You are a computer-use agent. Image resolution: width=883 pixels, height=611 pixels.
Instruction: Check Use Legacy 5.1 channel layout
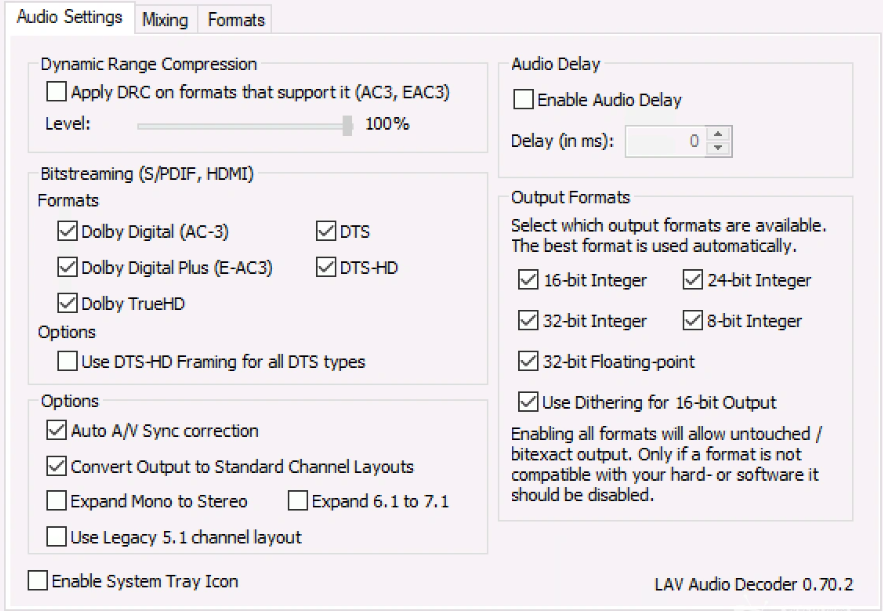[57, 537]
